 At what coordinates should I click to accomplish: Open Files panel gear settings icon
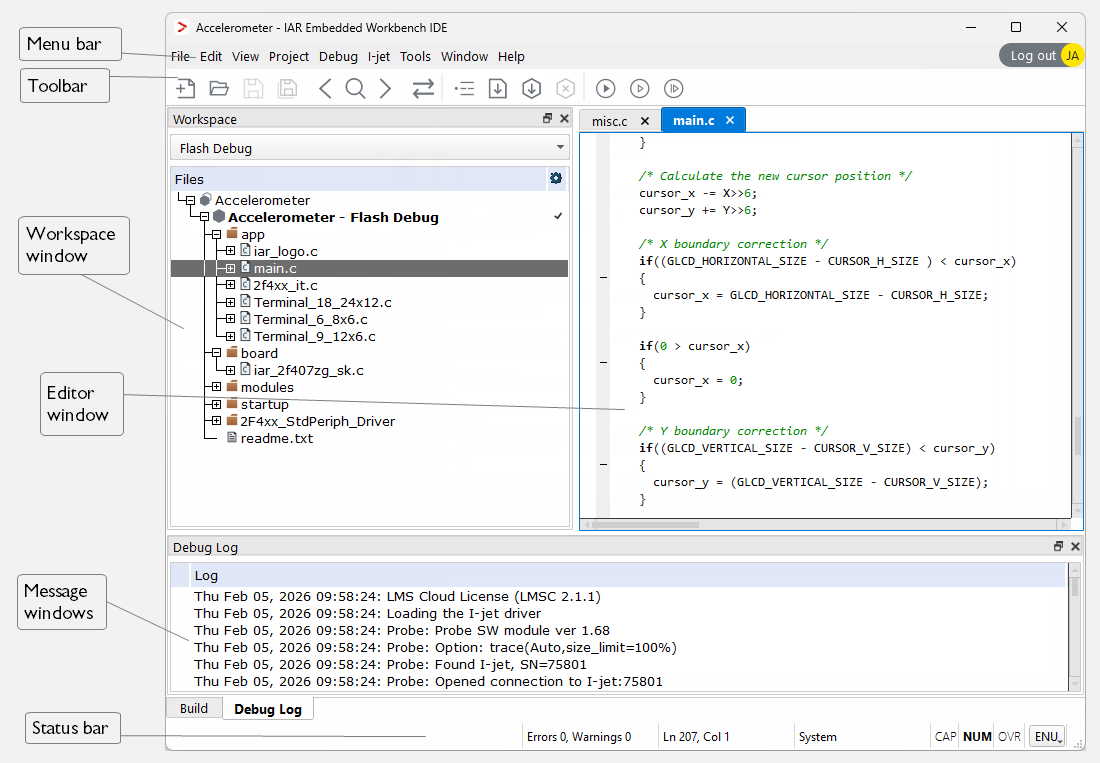click(556, 178)
